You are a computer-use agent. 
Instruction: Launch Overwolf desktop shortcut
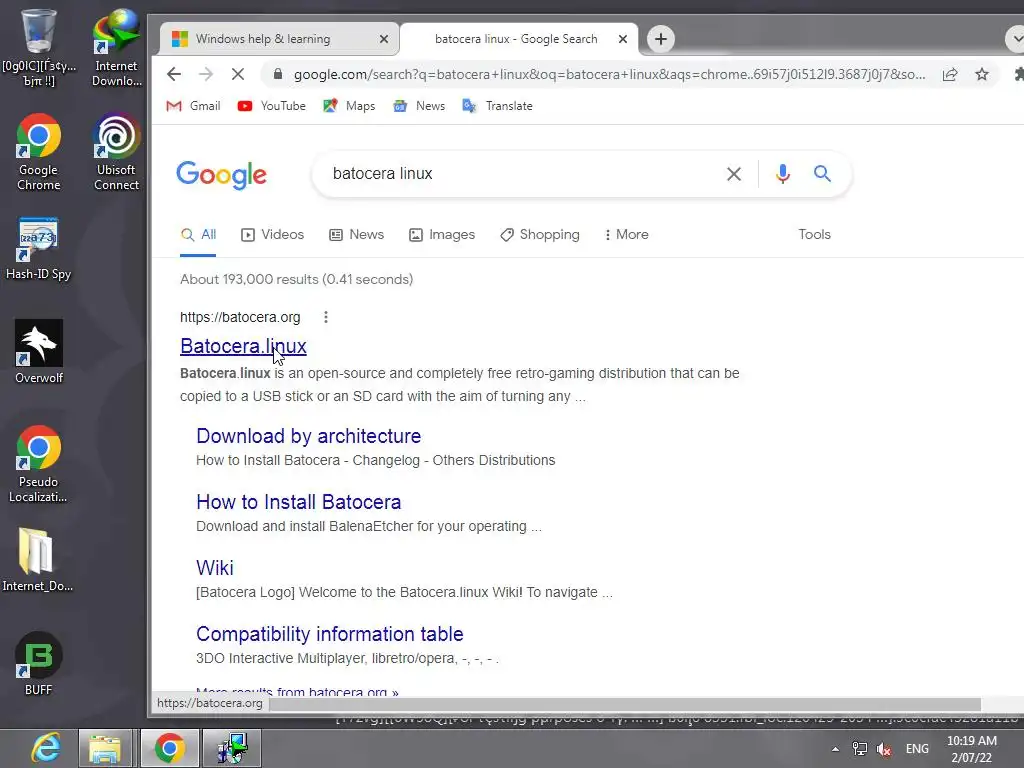click(x=39, y=351)
